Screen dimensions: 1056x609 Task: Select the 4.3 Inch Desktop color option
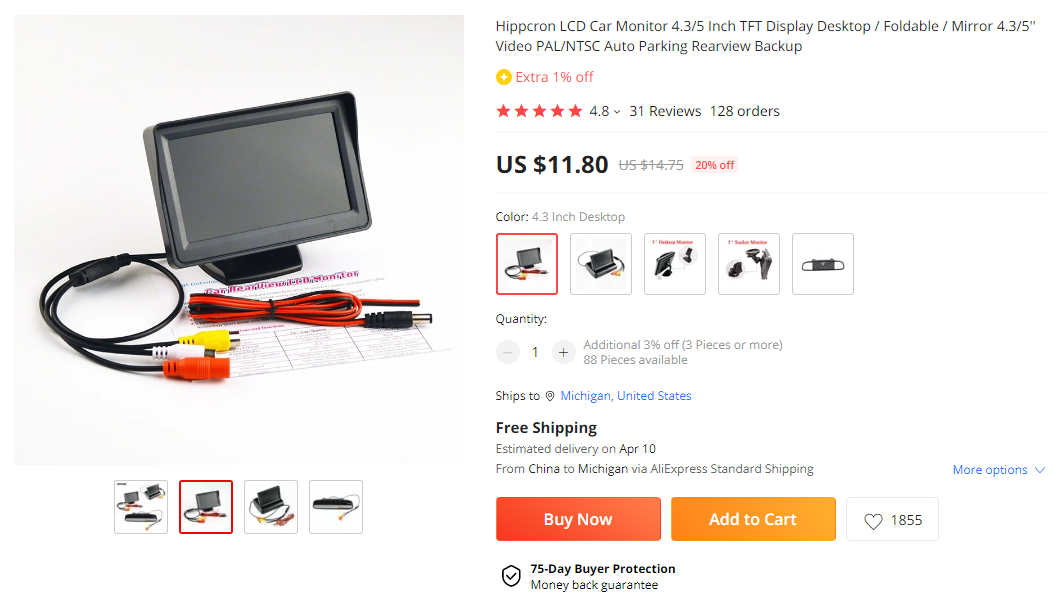tap(527, 264)
